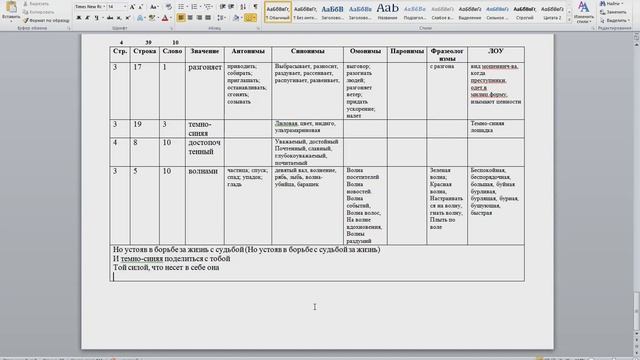640x360 pixels.
Task: Apply the Название (Title) style
Action: (387, 12)
